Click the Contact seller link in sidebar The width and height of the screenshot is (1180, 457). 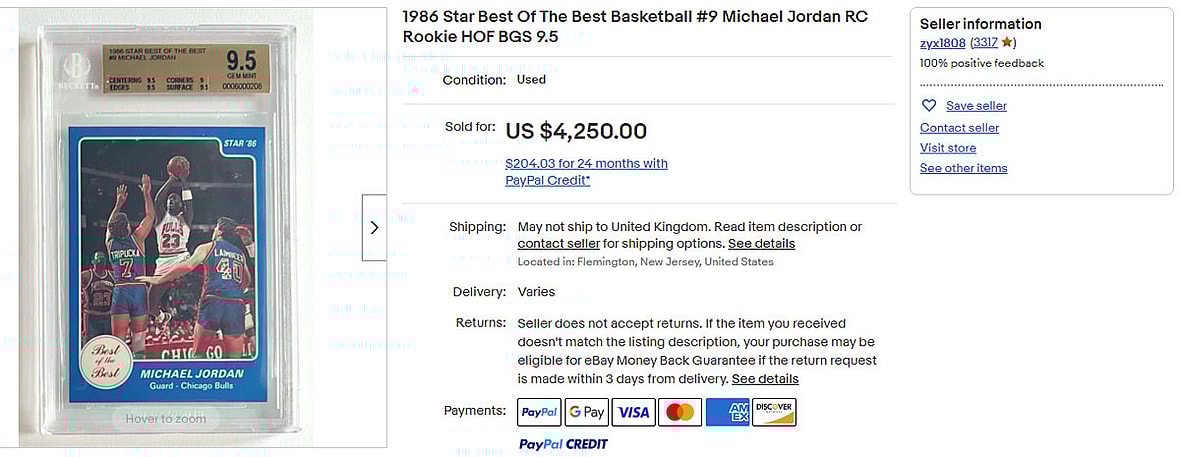click(959, 128)
